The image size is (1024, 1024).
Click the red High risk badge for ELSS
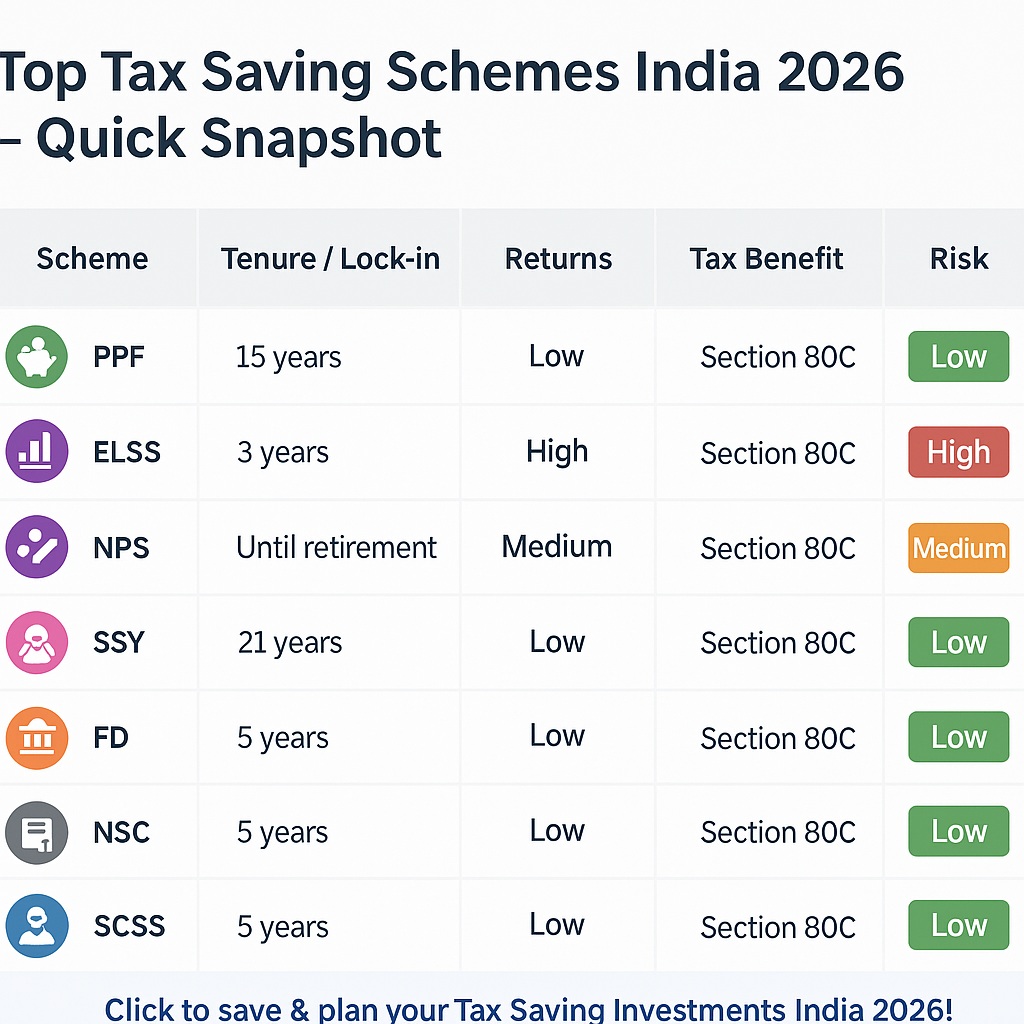tap(958, 452)
